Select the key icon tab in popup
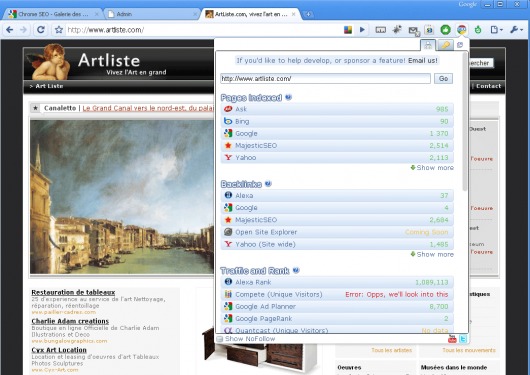 click(445, 45)
